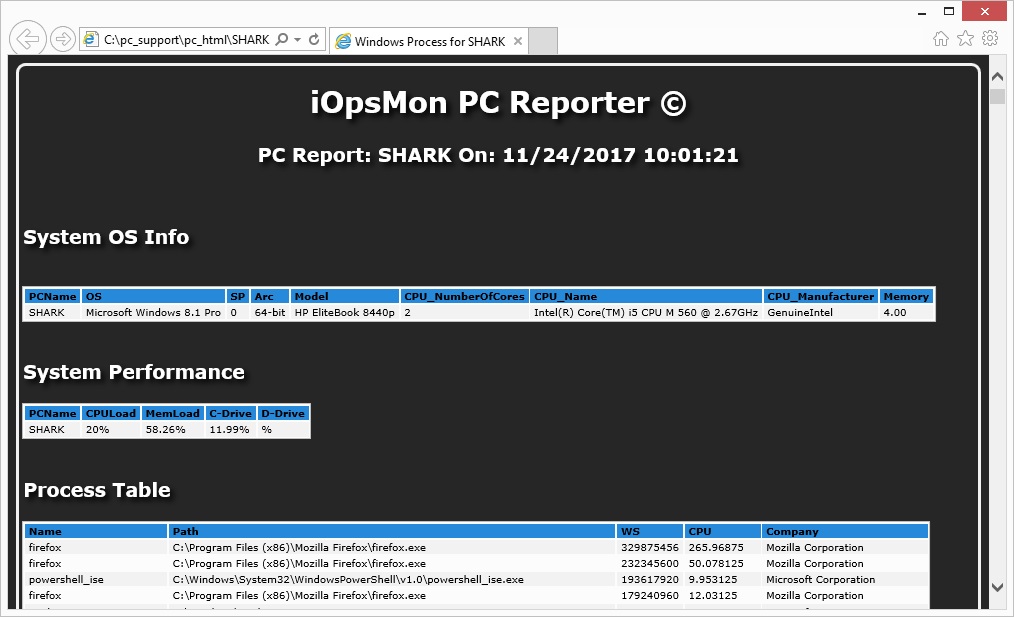Open Favorites with the star icon

965,38
